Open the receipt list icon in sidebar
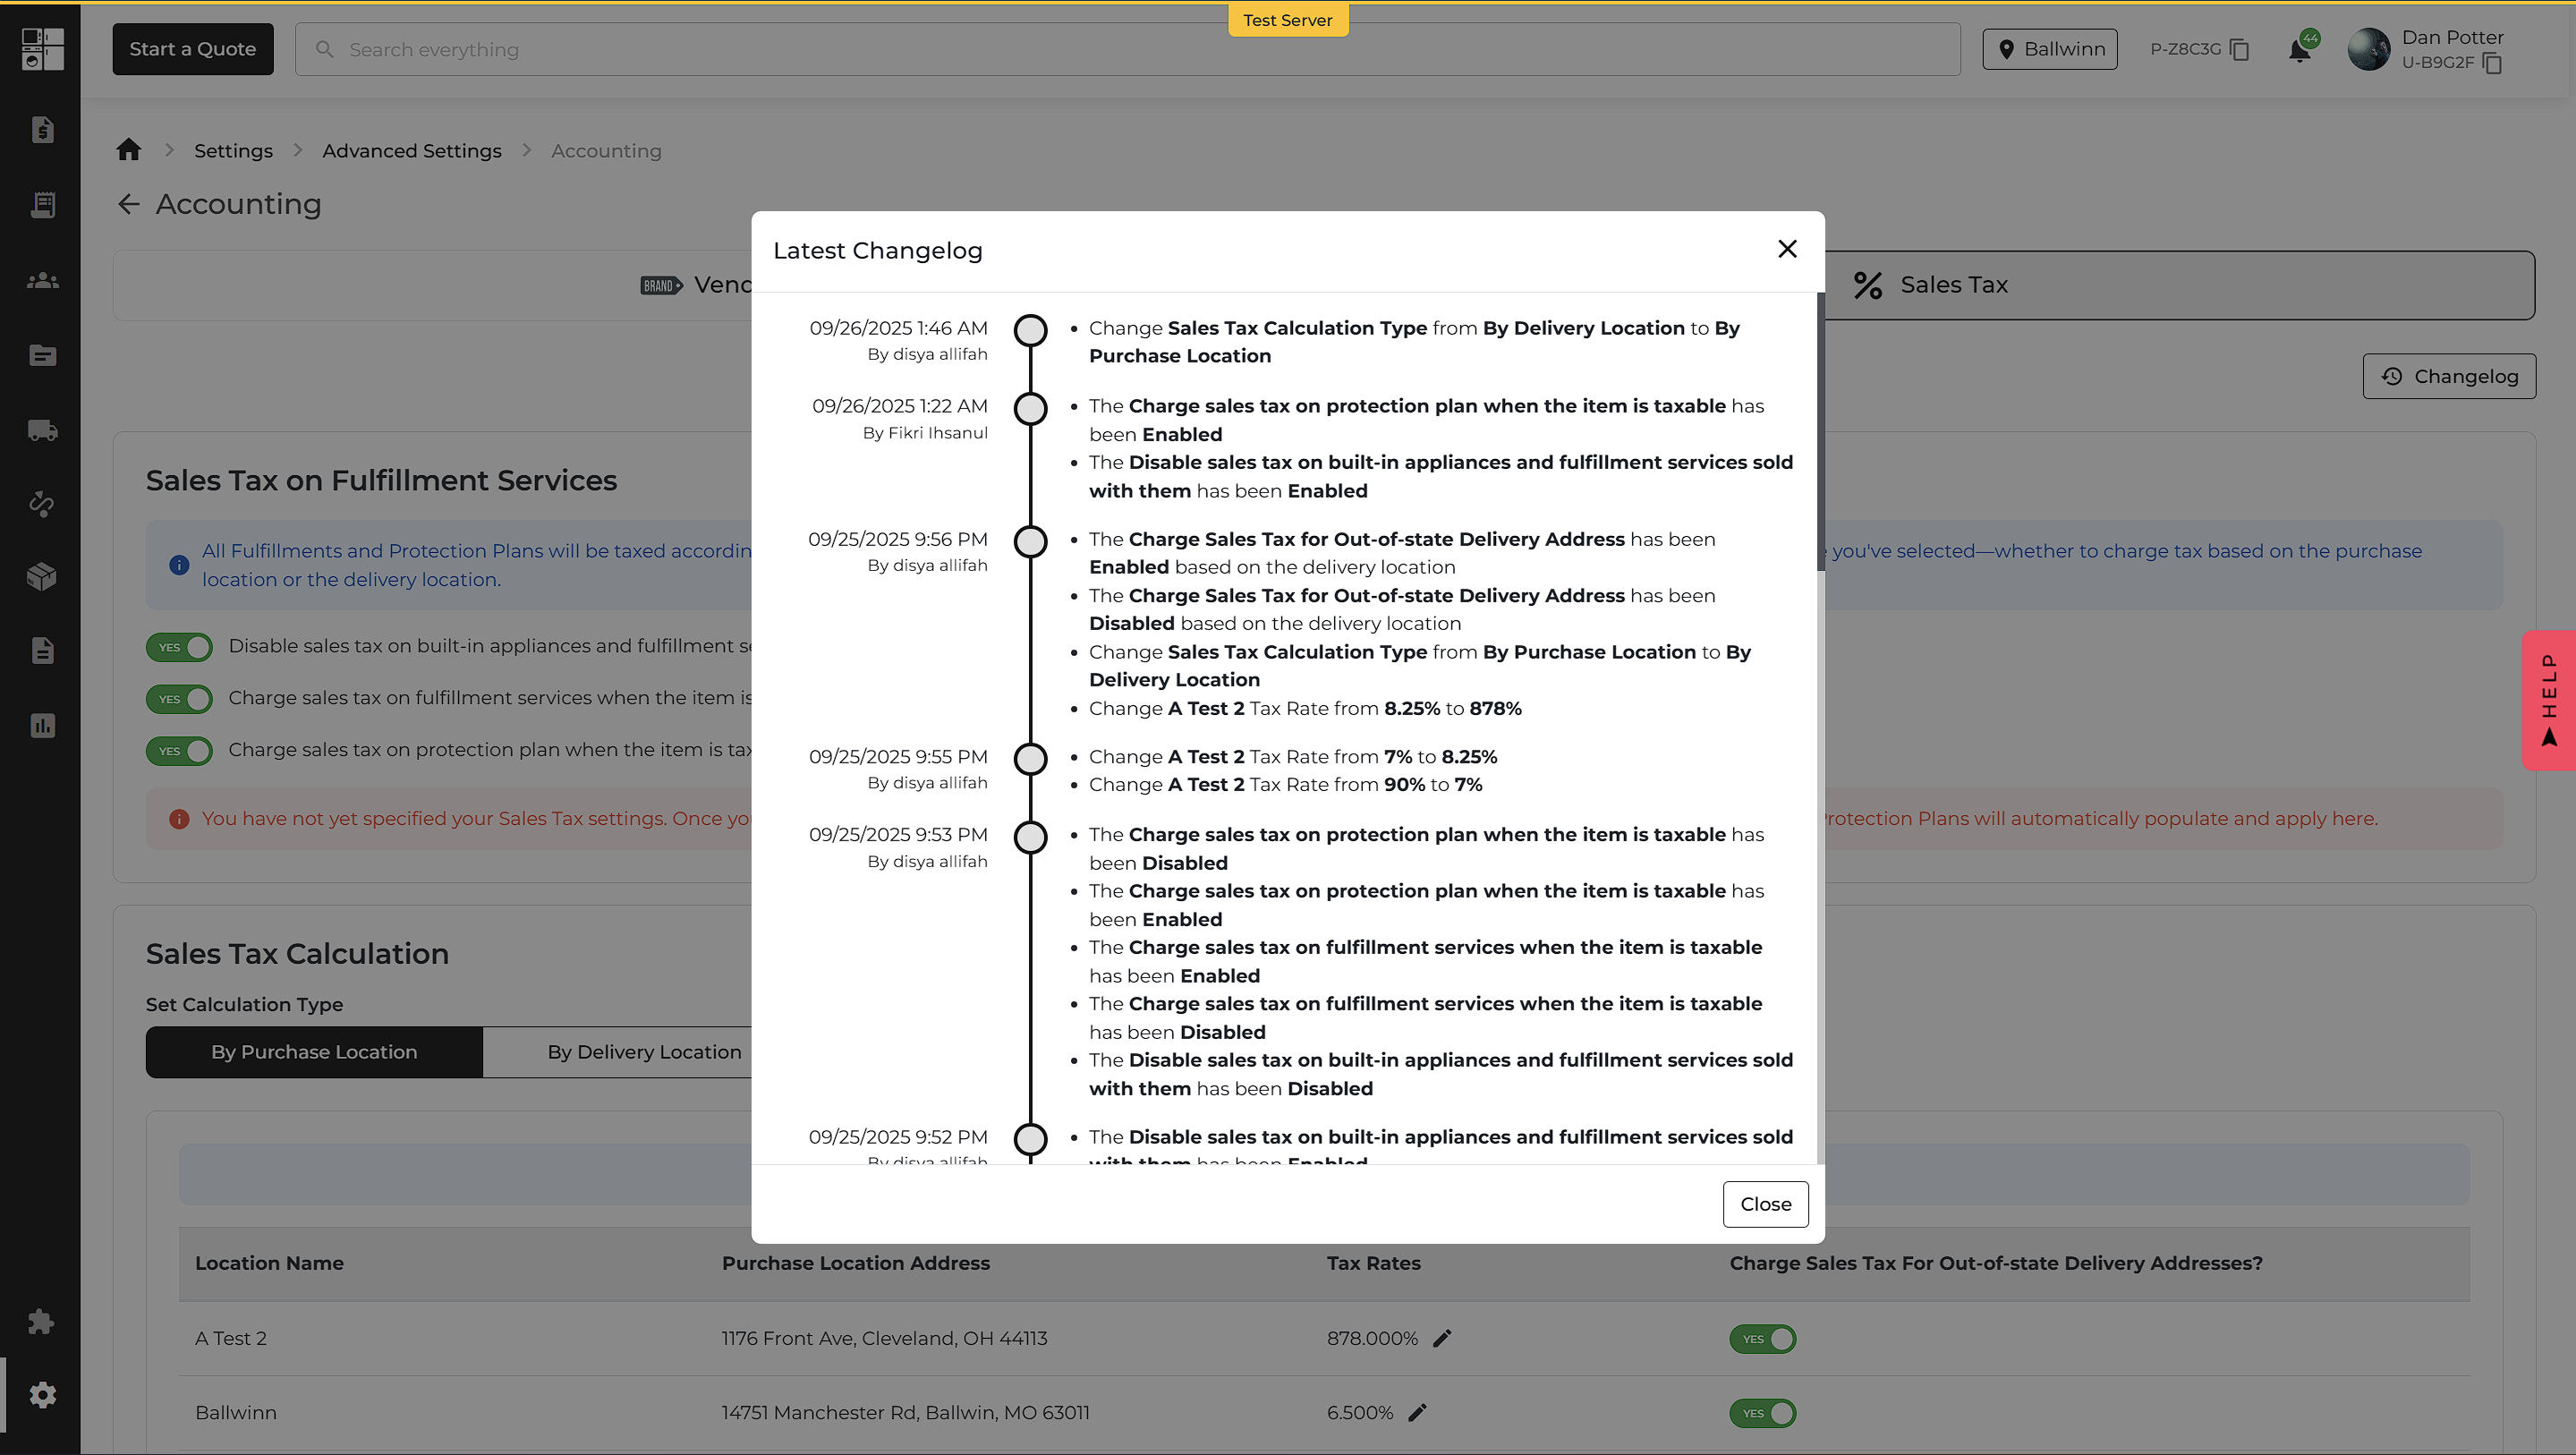This screenshot has width=2576, height=1455. tap(42, 205)
